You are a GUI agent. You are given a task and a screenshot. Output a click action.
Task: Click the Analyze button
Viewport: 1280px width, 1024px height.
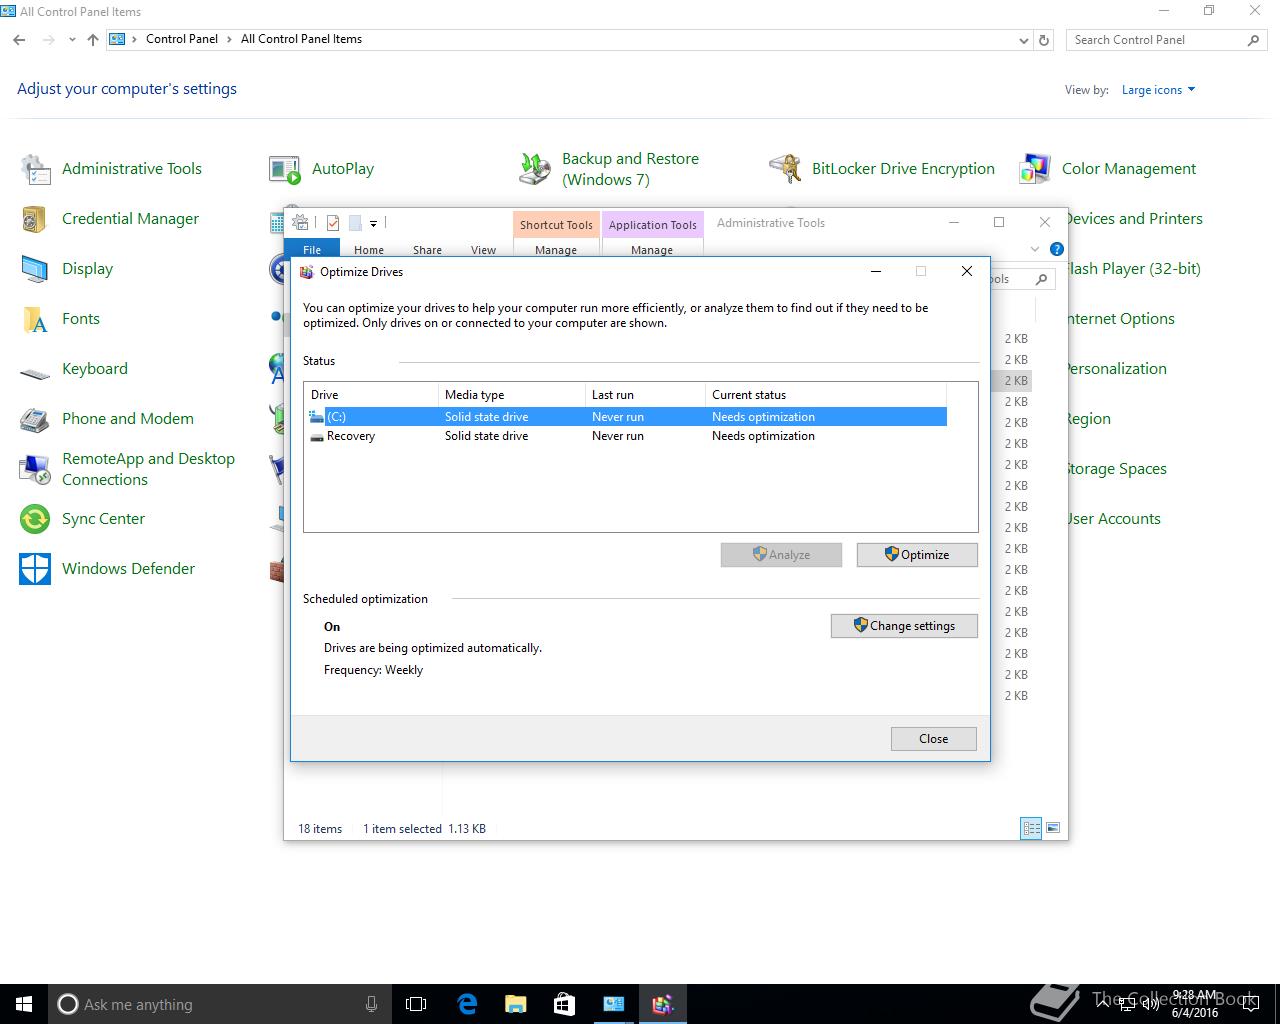(781, 555)
